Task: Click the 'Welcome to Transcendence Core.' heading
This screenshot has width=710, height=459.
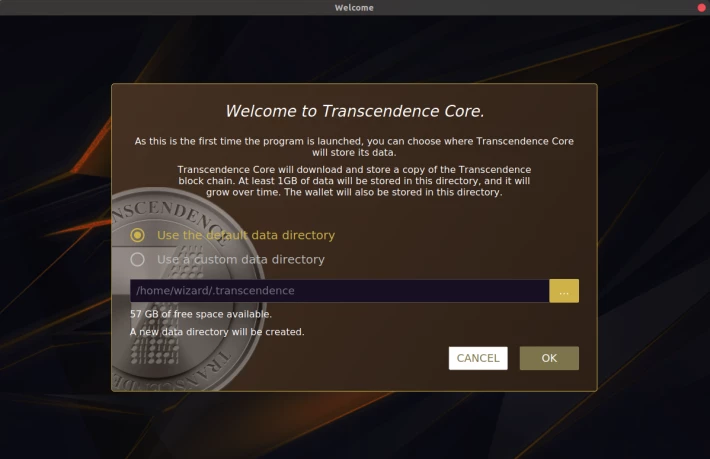Action: (x=355, y=111)
